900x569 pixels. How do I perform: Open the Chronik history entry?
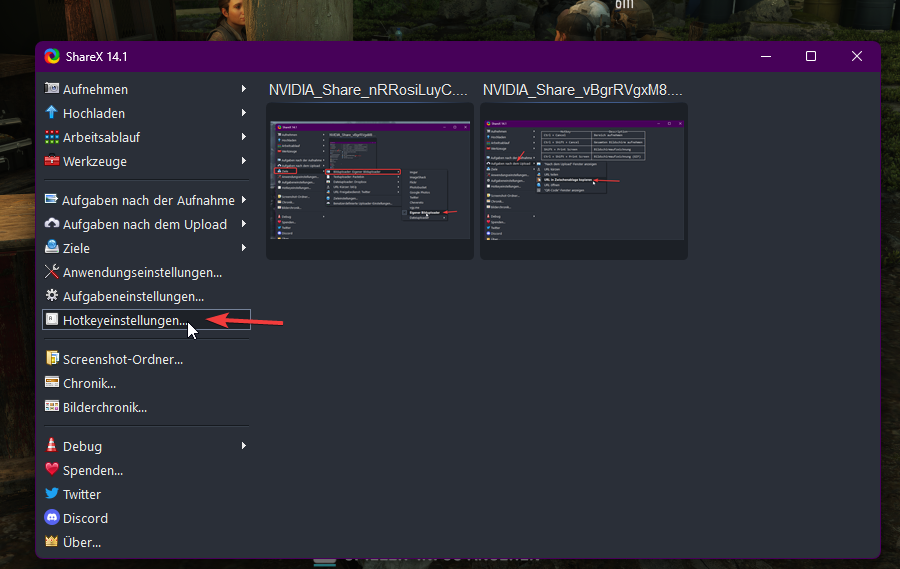coord(89,383)
